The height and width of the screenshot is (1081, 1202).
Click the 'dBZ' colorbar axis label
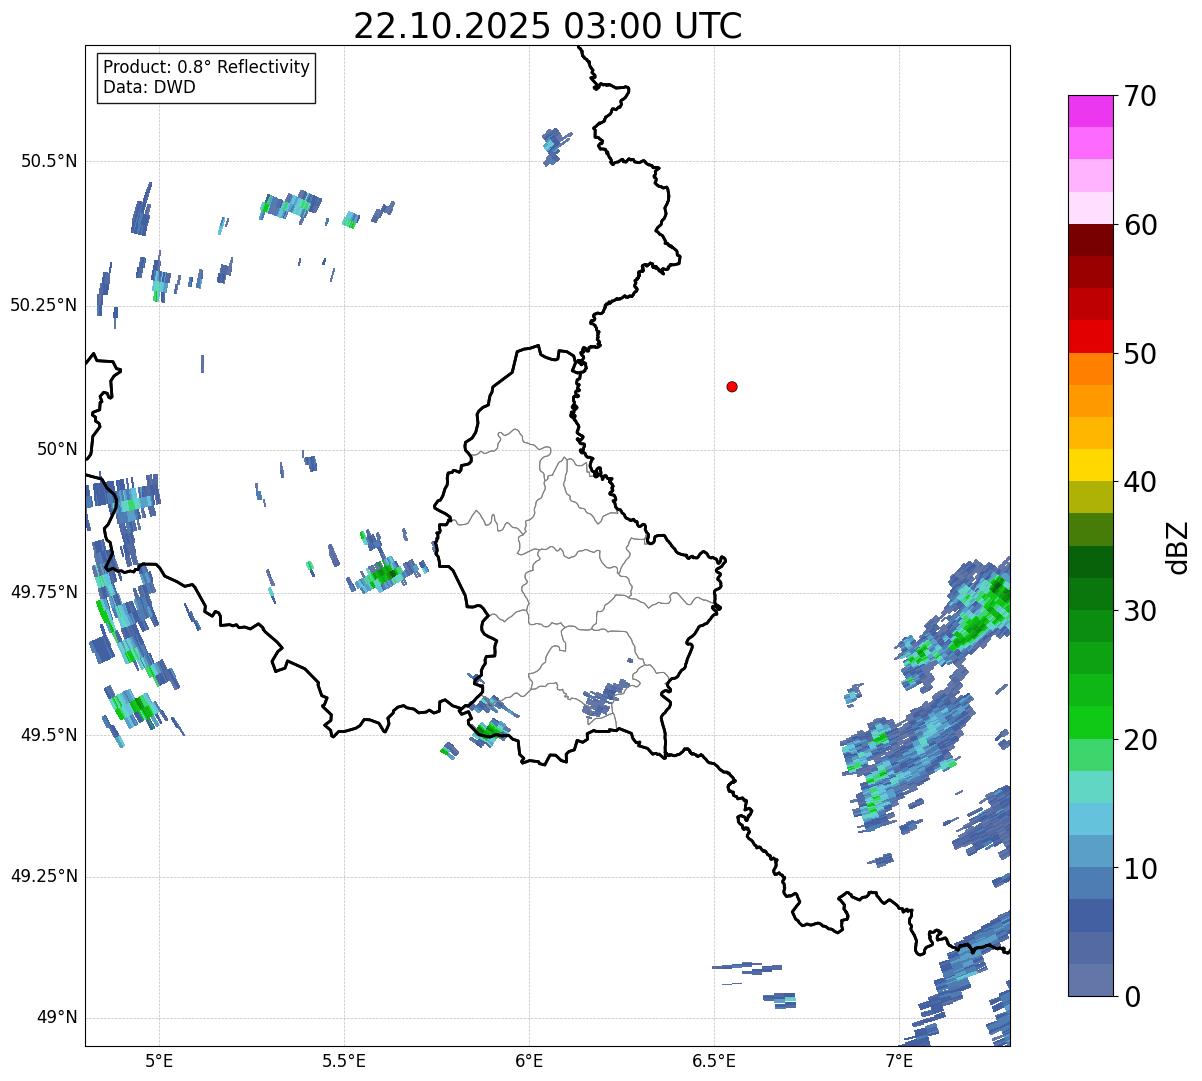point(1178,547)
